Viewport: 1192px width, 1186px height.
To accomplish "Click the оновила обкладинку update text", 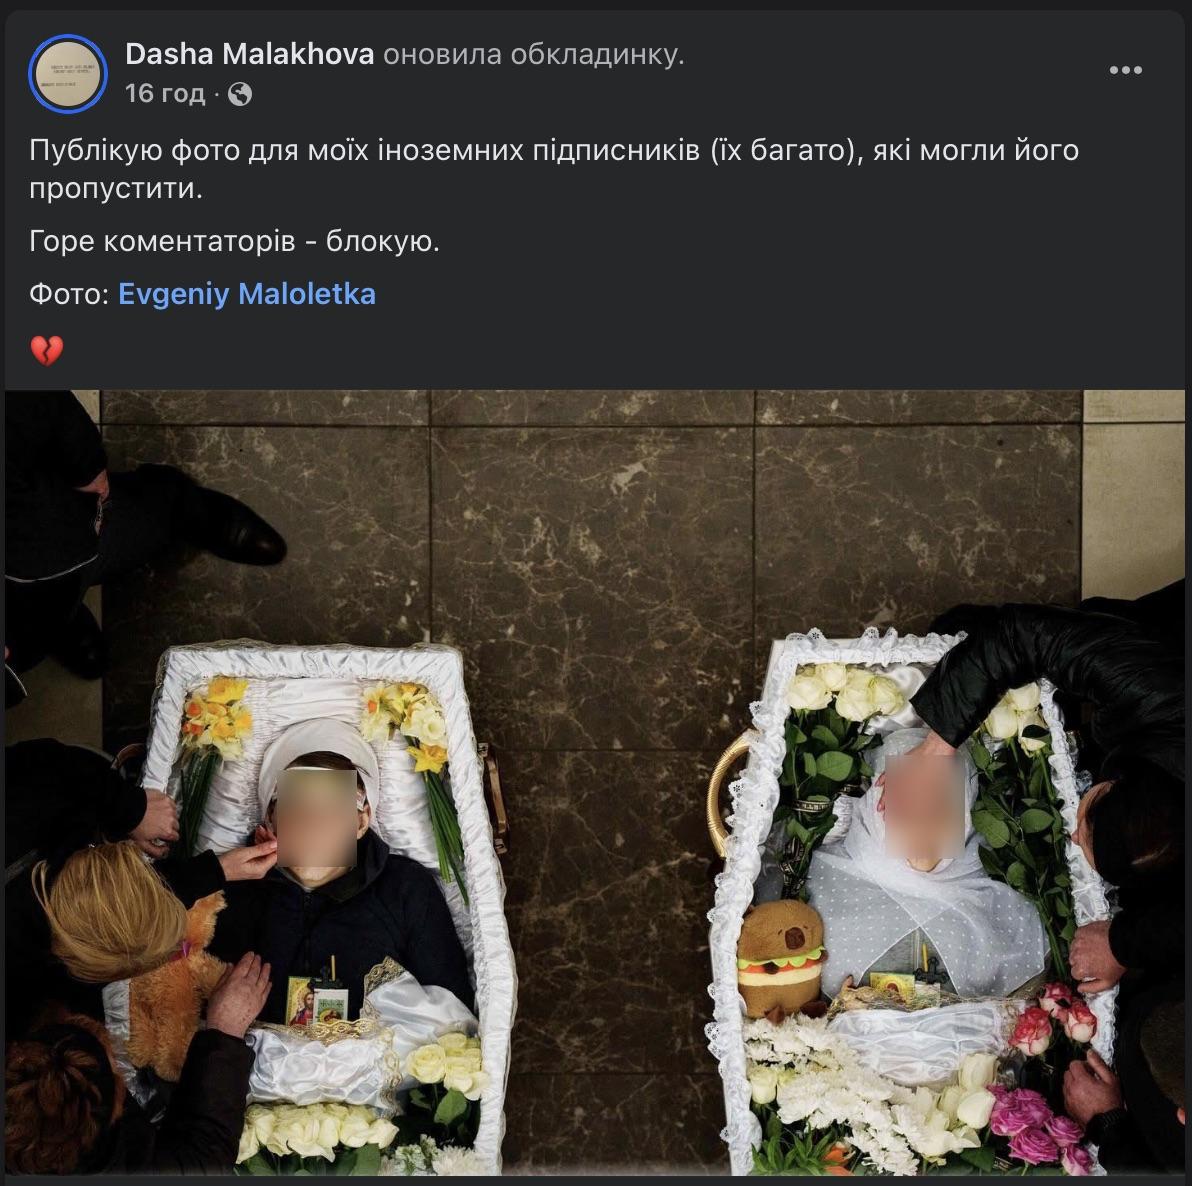I will click(x=534, y=54).
